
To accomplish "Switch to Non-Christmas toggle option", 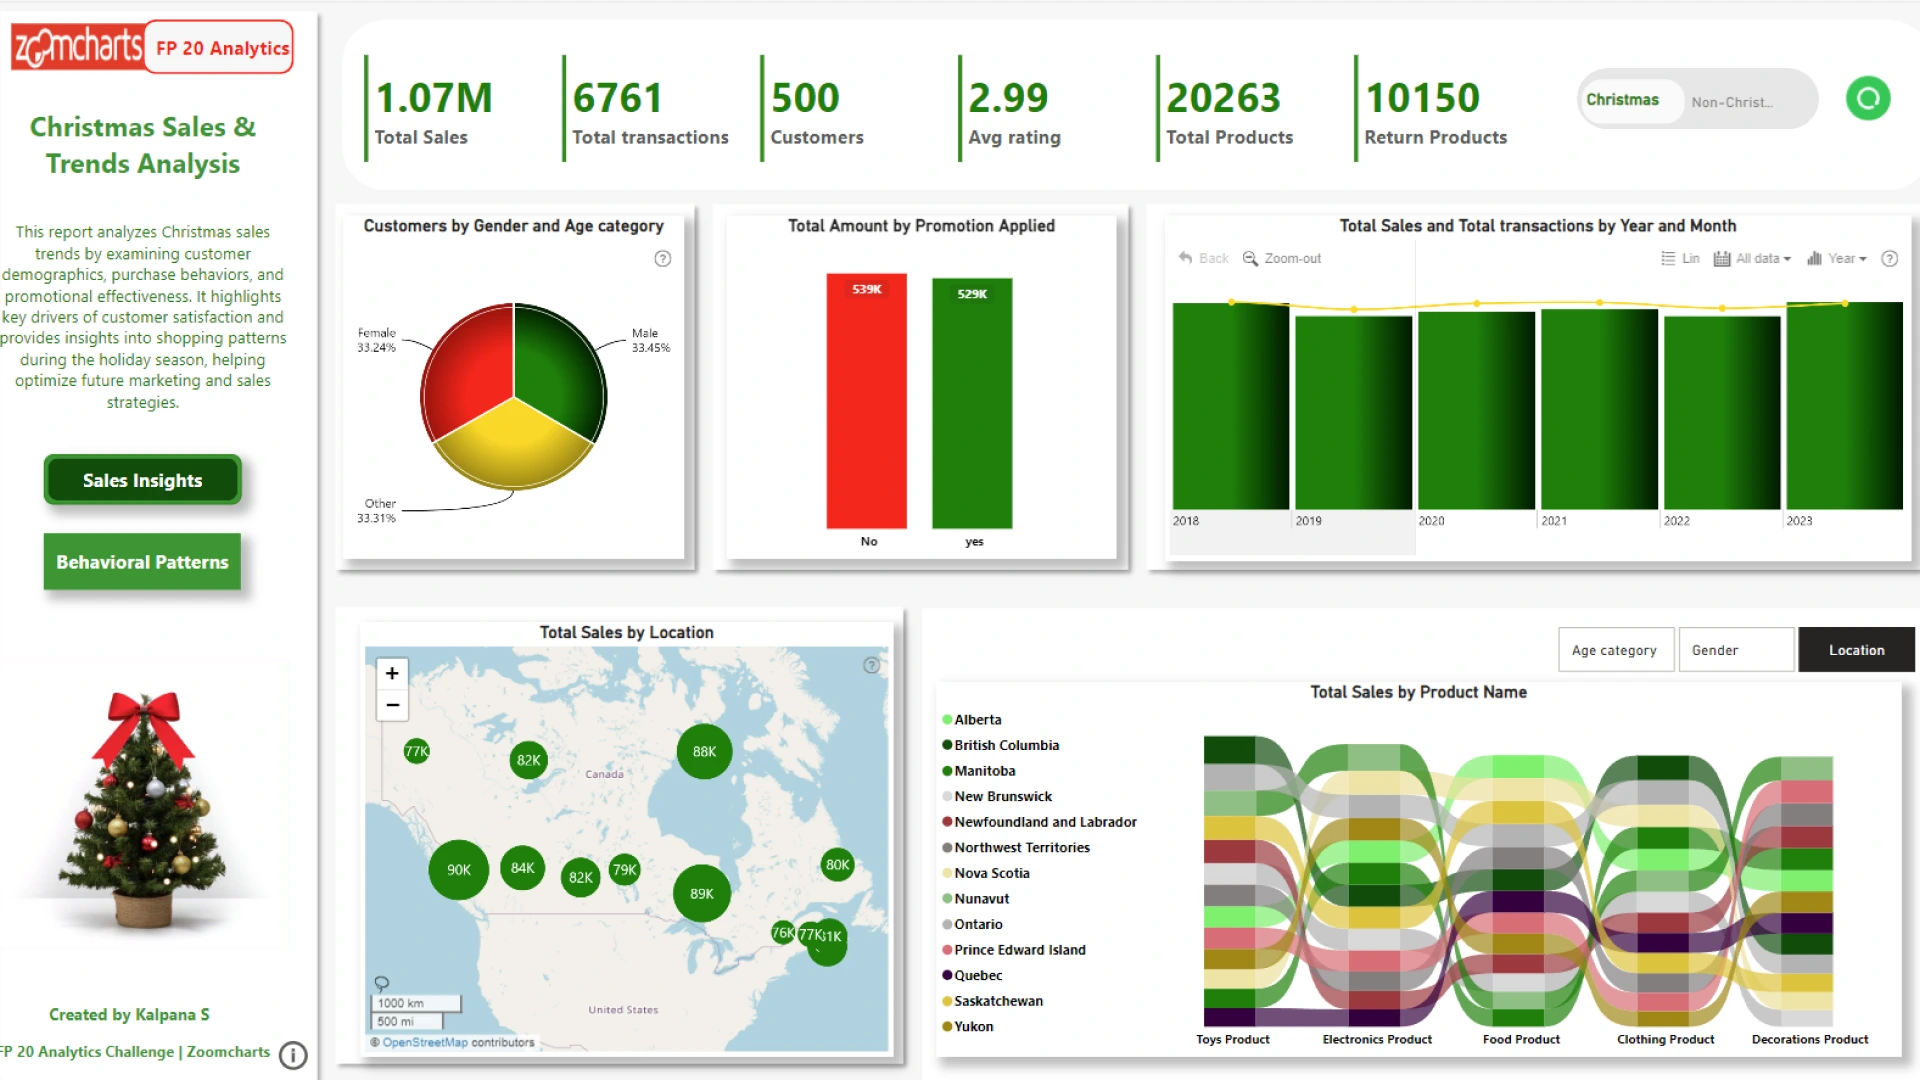I will [1732, 102].
